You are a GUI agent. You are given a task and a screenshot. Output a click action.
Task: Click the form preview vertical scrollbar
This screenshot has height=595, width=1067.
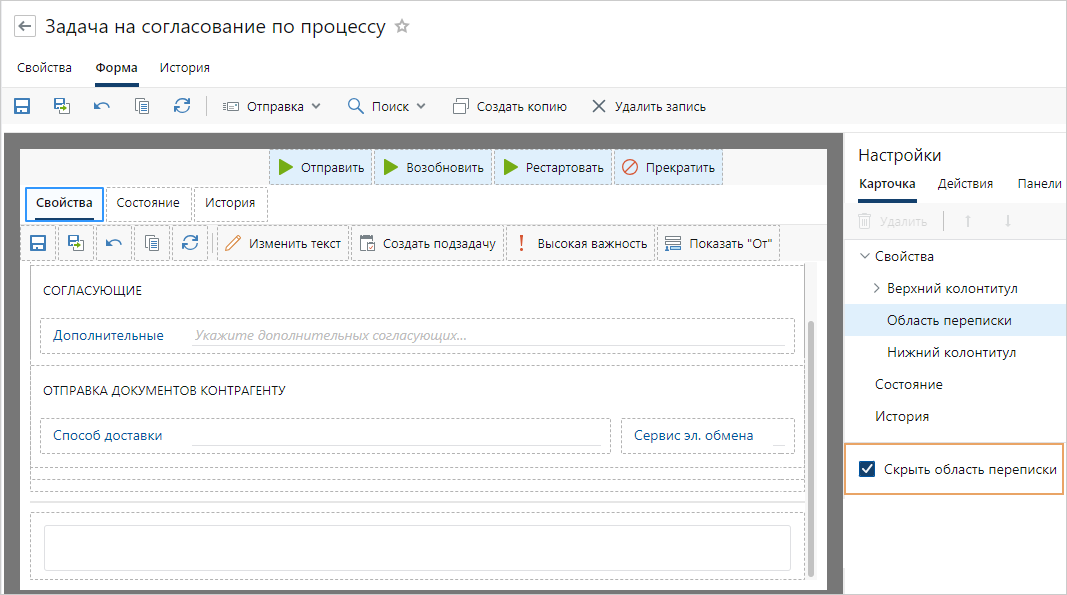coord(813,450)
